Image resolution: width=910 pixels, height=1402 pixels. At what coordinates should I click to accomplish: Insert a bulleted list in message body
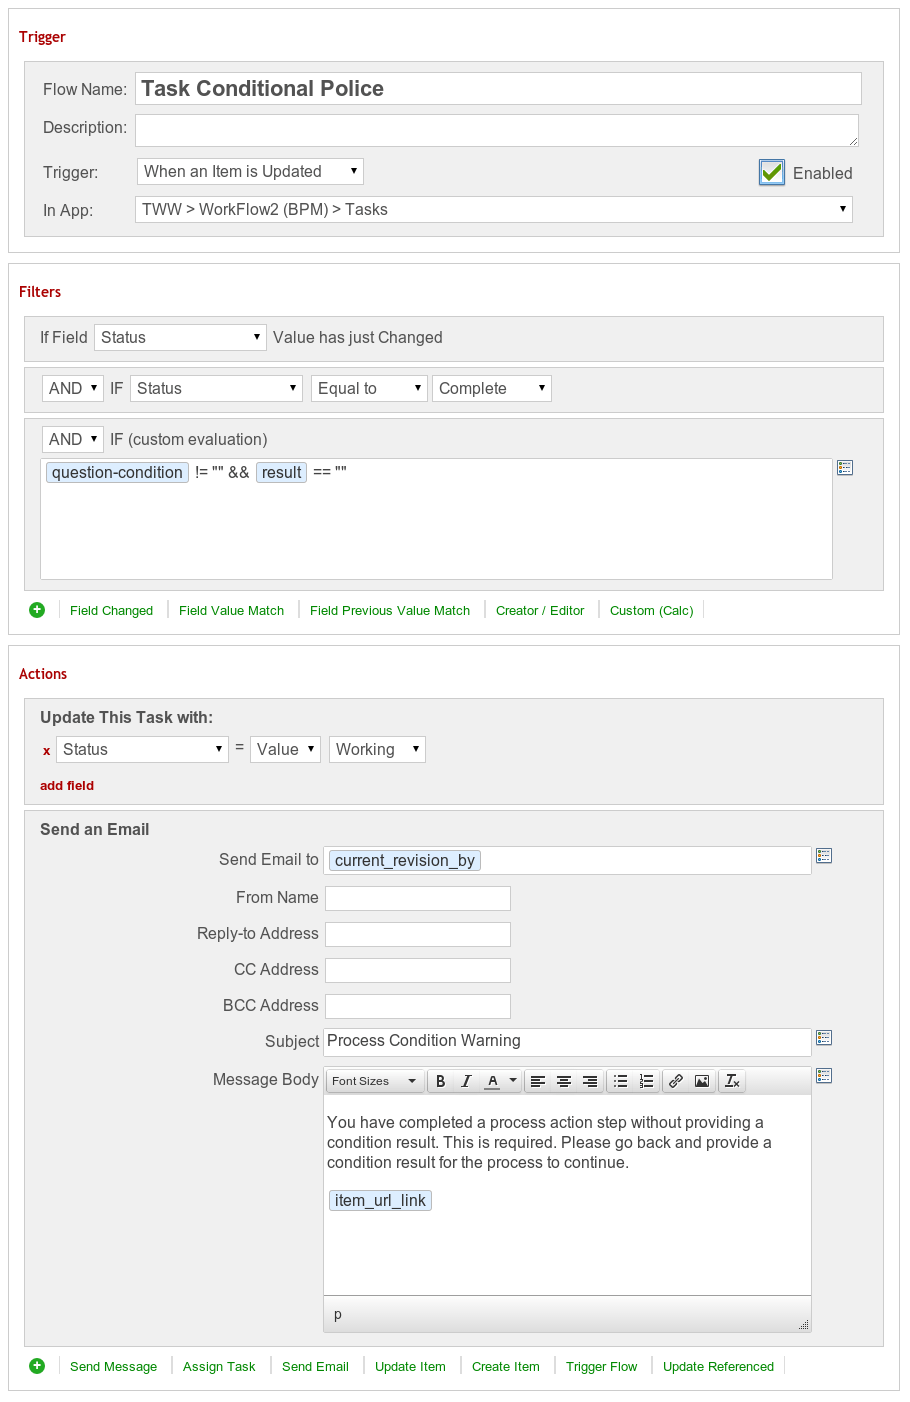point(621,1081)
